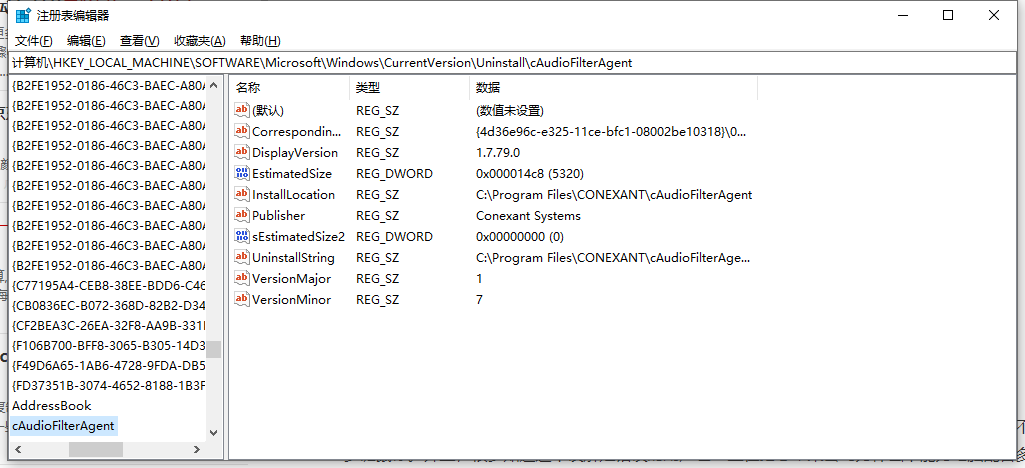Image resolution: width=1025 pixels, height=468 pixels.
Task: Select the AddressBook key in tree
Action: click(x=52, y=405)
